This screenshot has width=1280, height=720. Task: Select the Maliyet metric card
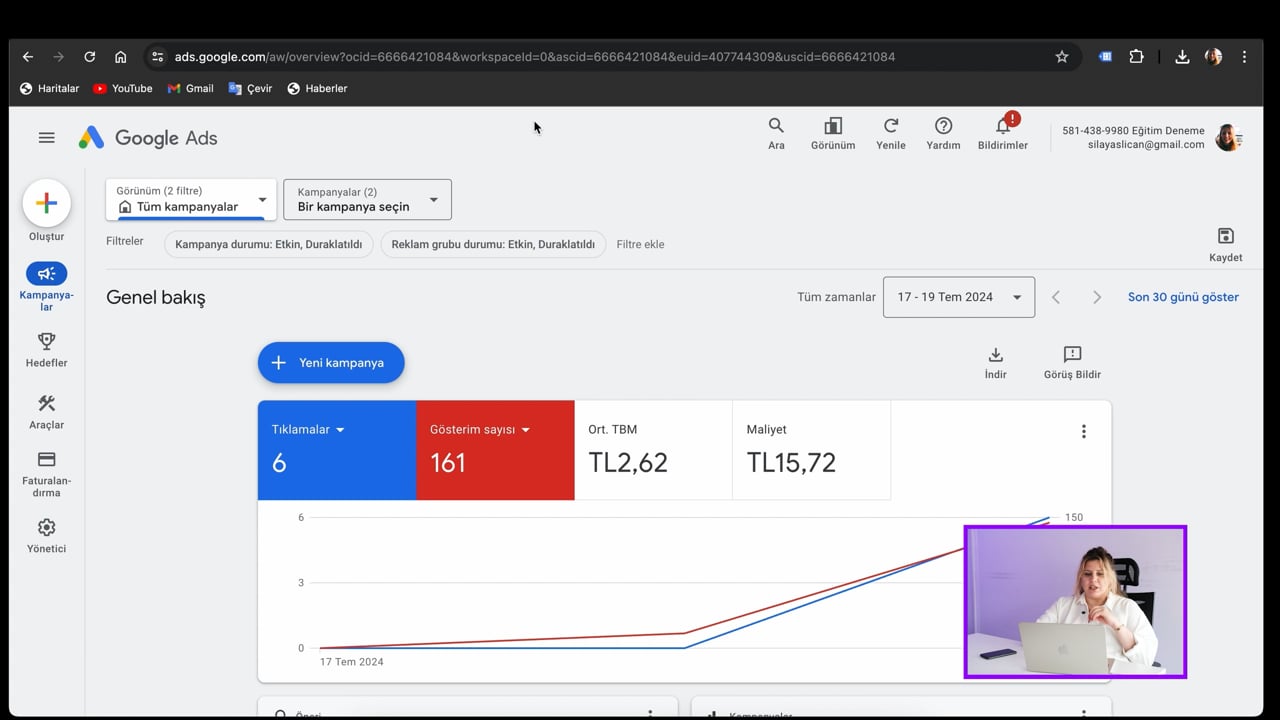coord(811,450)
